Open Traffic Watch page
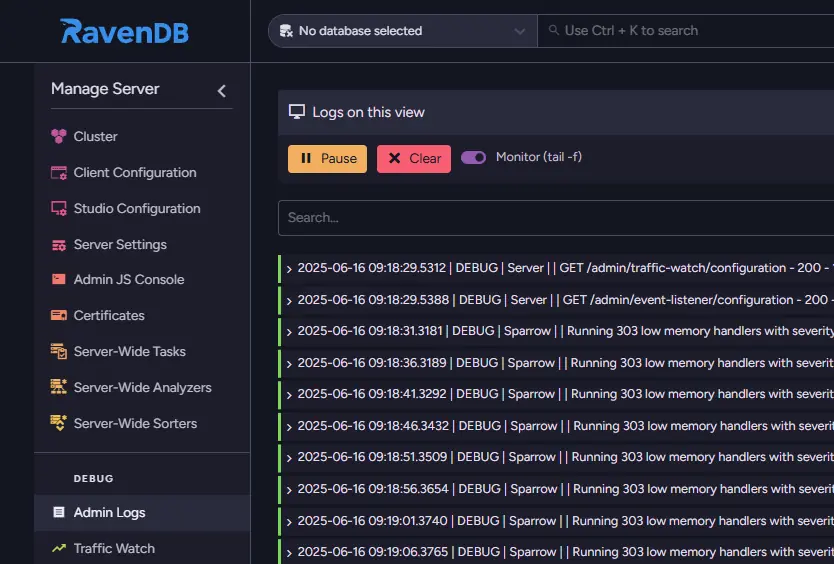834x564 pixels. tap(142, 548)
